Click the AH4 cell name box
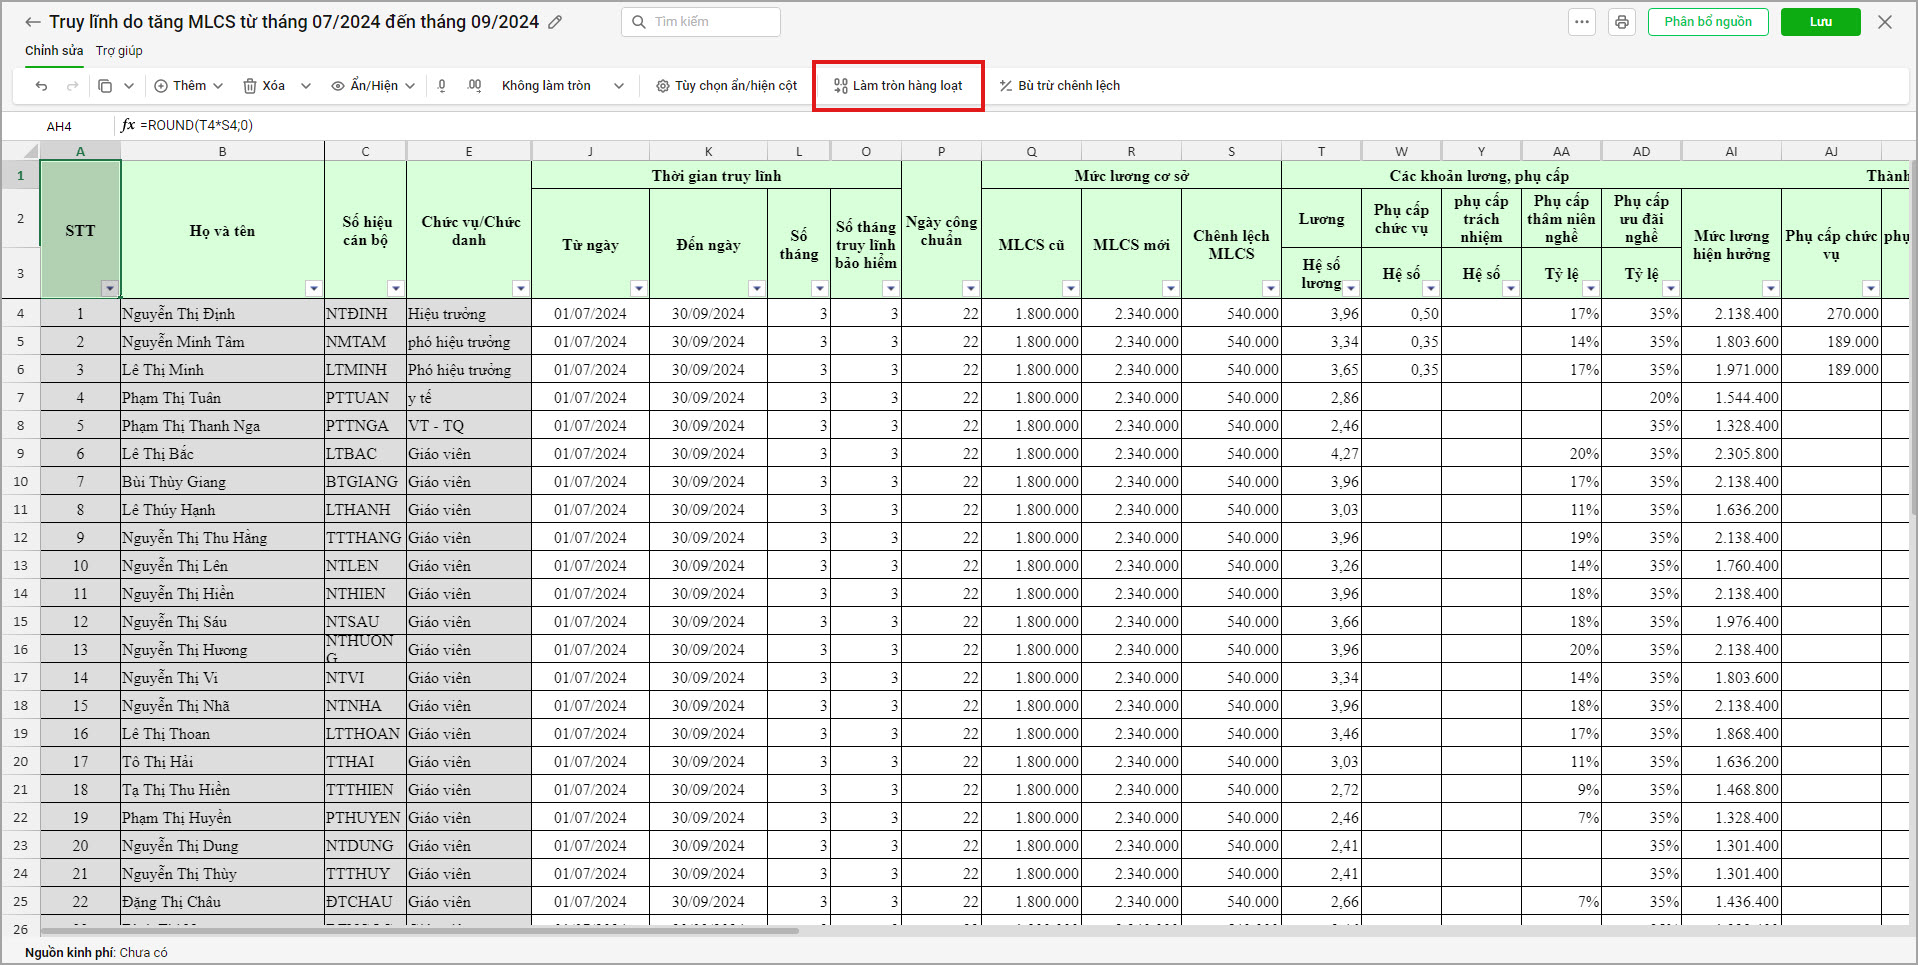Screen dimensions: 1918x965 59,126
